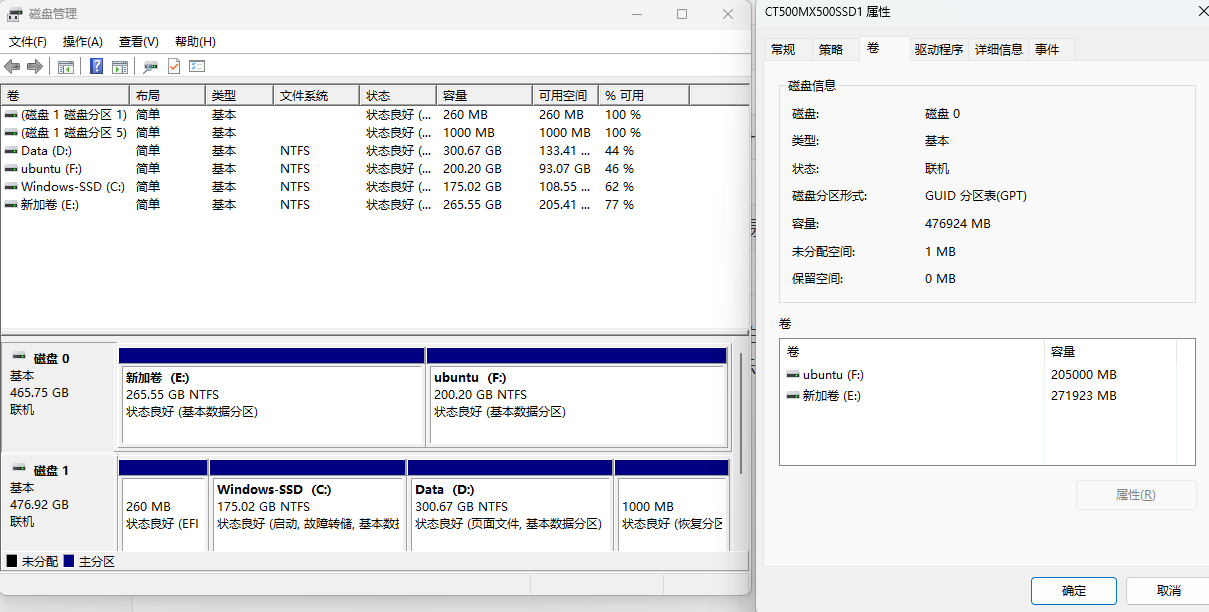
Task: Select the Windows-SSD (C:) volume row
Action: coord(374,187)
